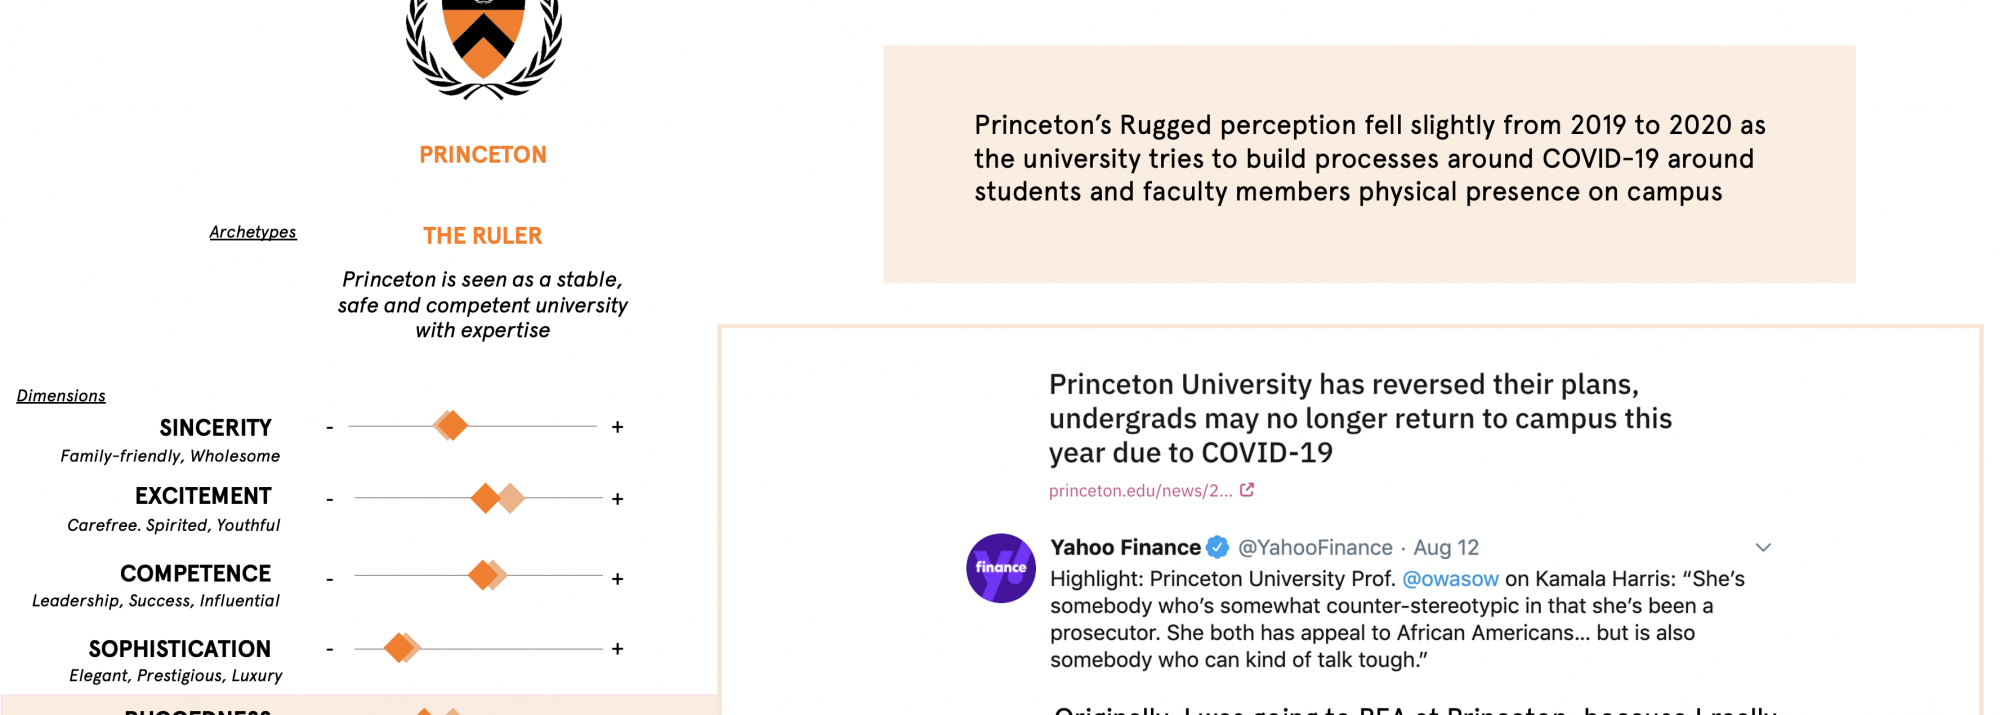Image resolution: width=2000 pixels, height=715 pixels.
Task: Click the @owasow mention in tweet
Action: coord(1450,579)
